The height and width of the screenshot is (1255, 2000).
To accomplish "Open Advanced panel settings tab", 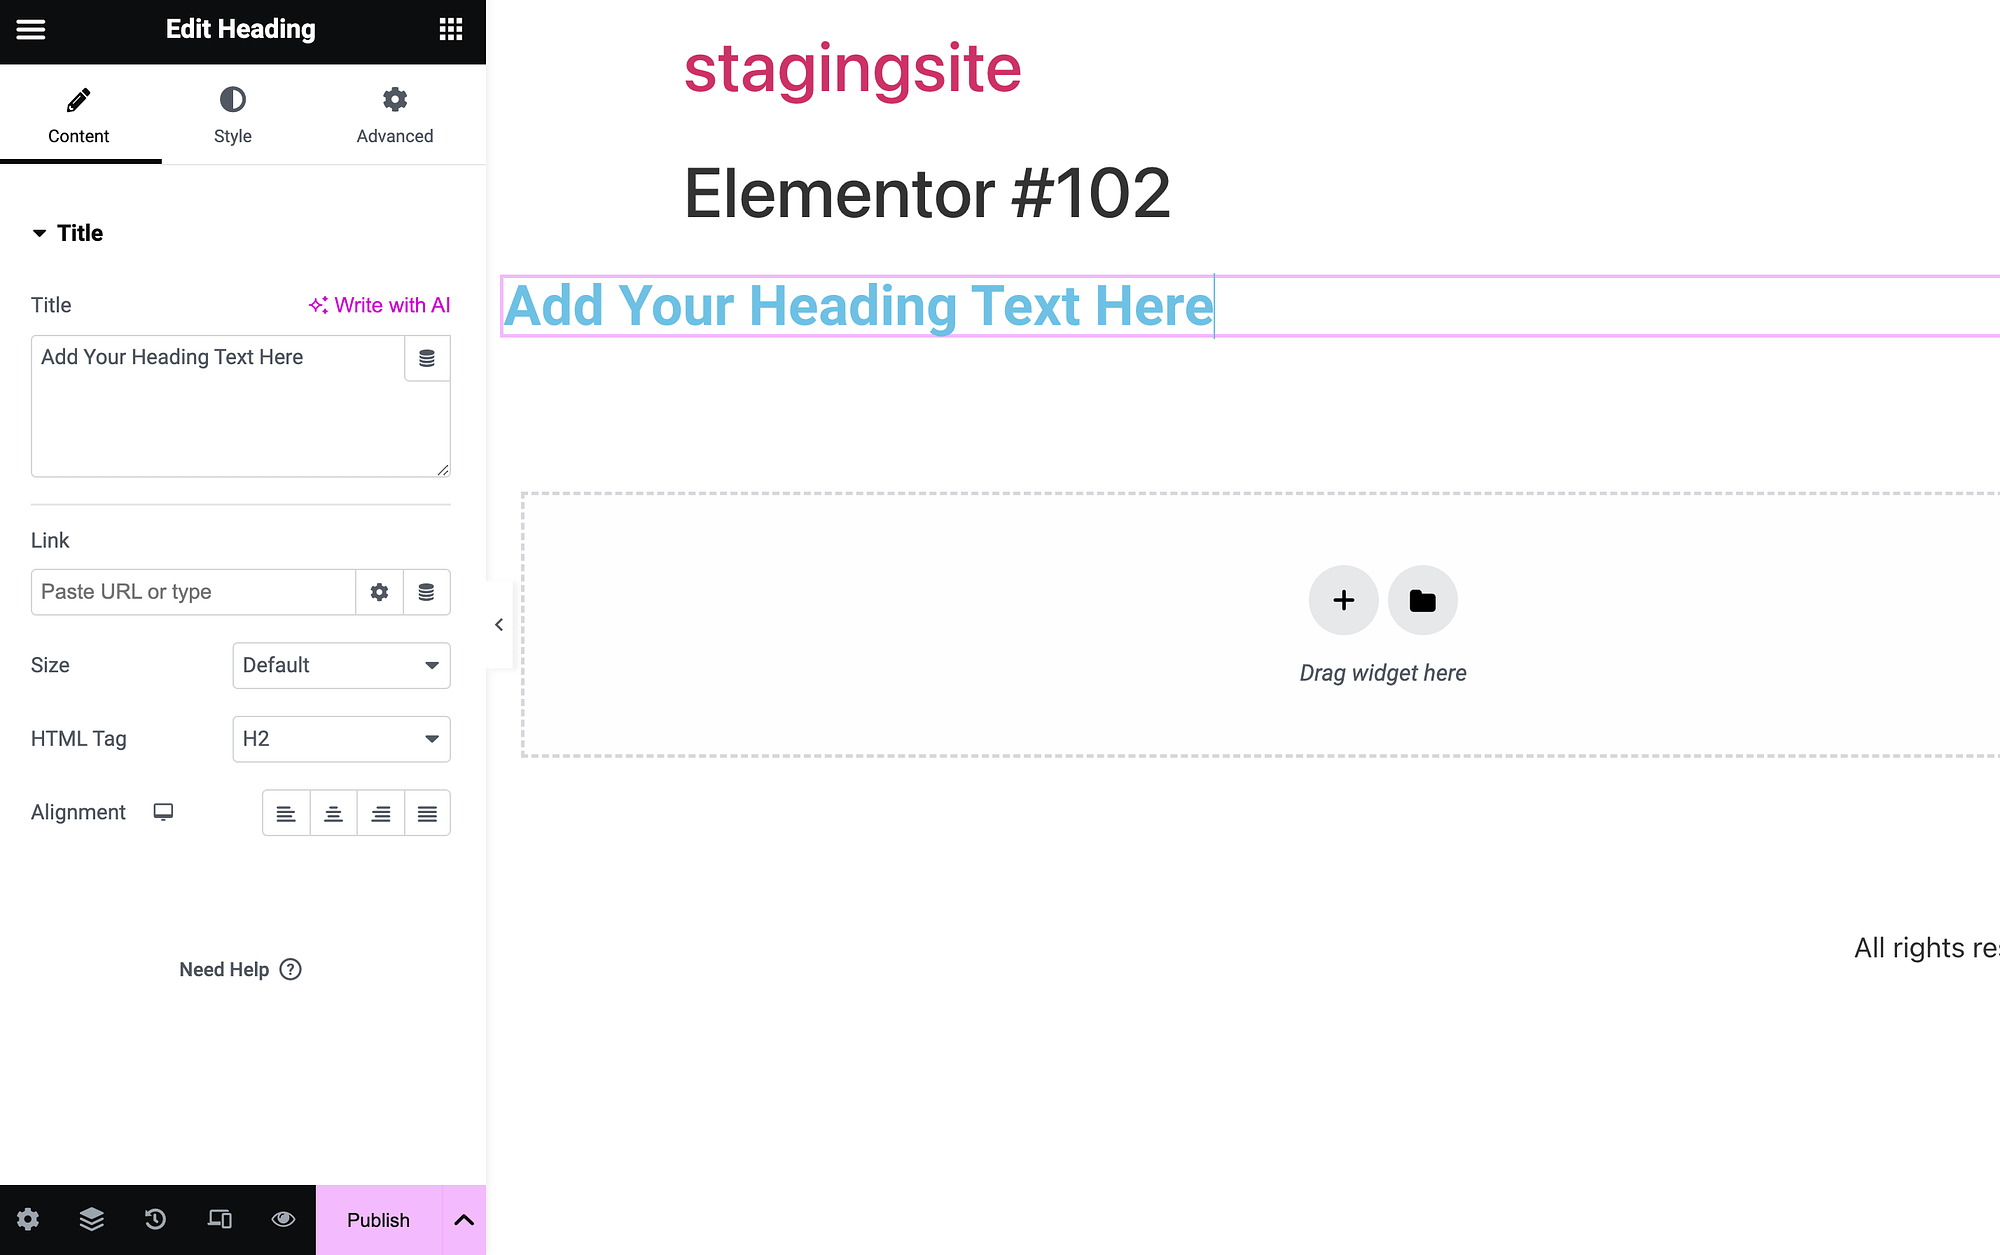I will (393, 113).
